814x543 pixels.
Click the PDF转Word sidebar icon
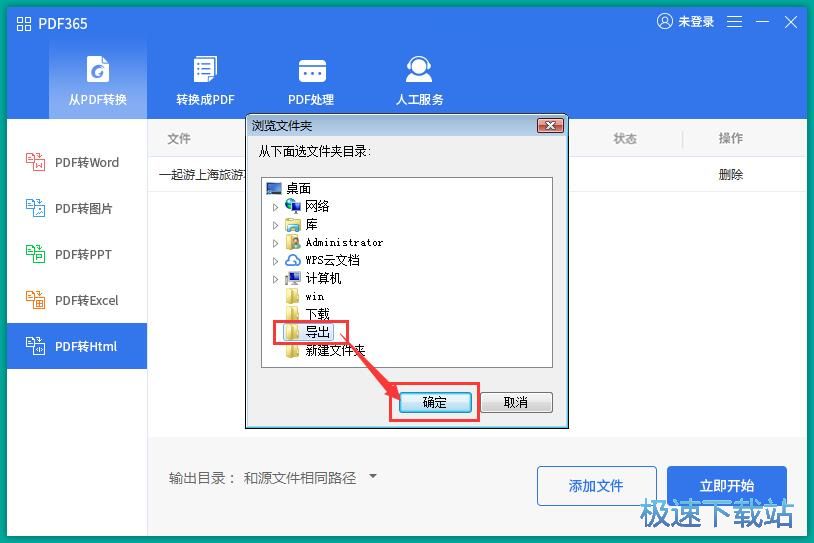click(35, 162)
